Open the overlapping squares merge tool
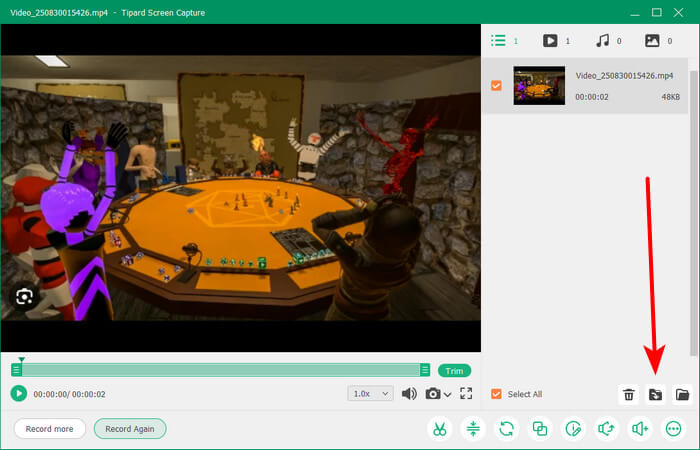Viewport: 700px width, 450px height. click(540, 428)
